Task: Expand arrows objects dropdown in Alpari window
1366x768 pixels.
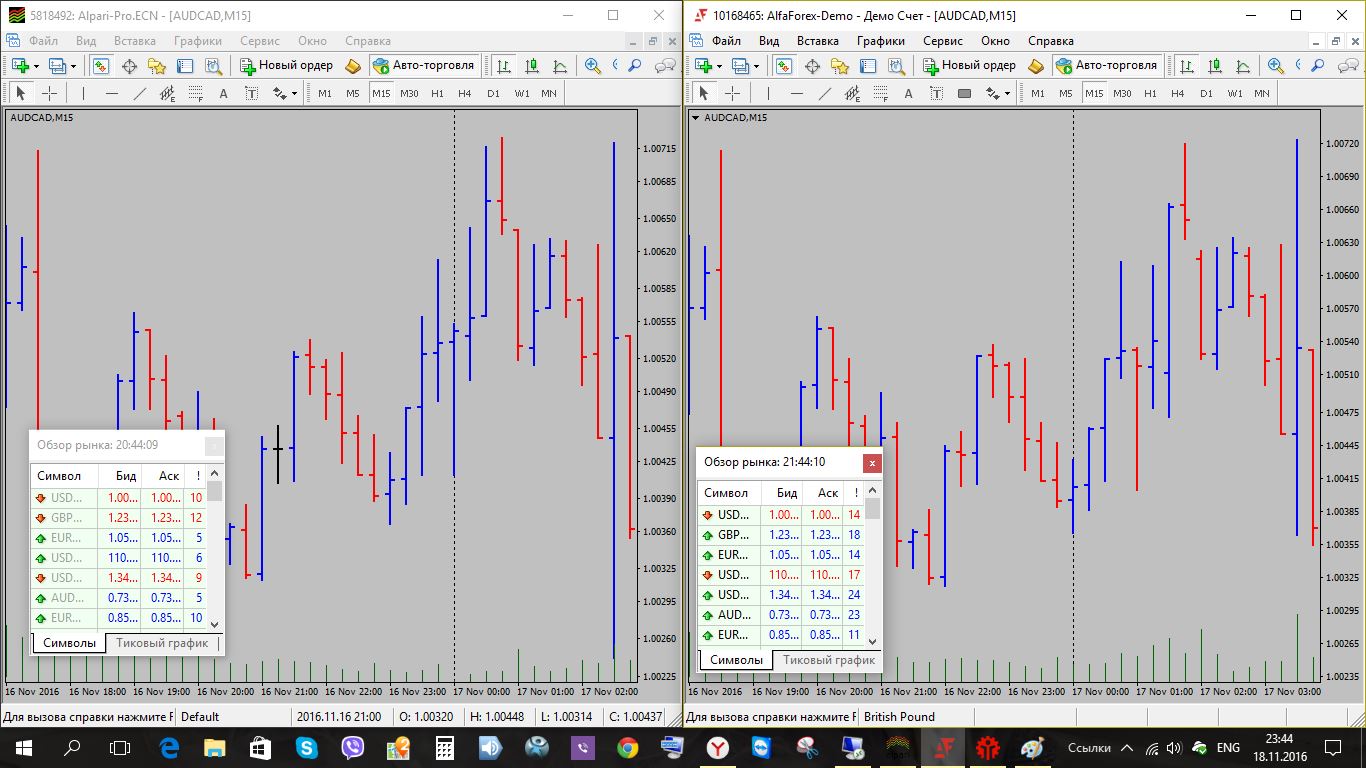Action: (x=295, y=93)
